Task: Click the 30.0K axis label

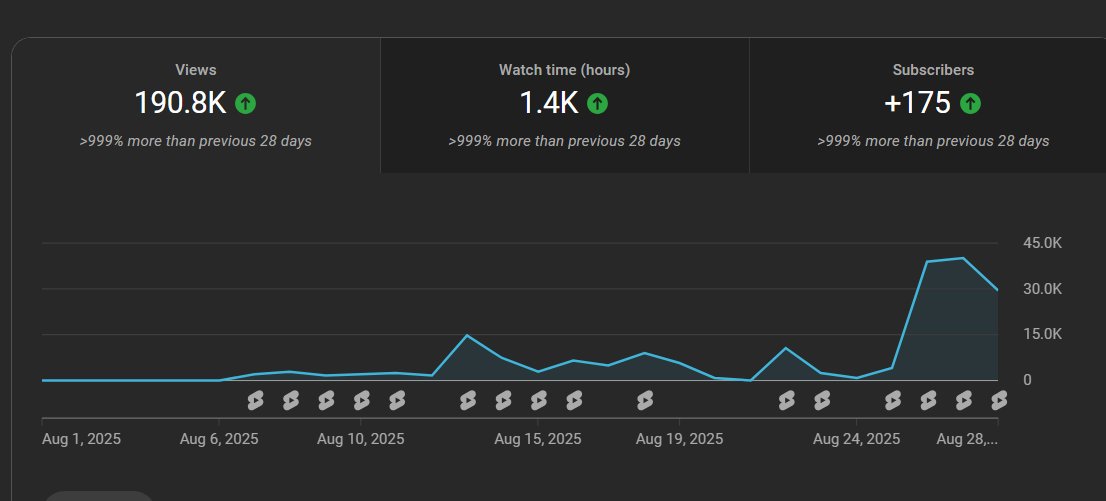Action: click(1043, 289)
